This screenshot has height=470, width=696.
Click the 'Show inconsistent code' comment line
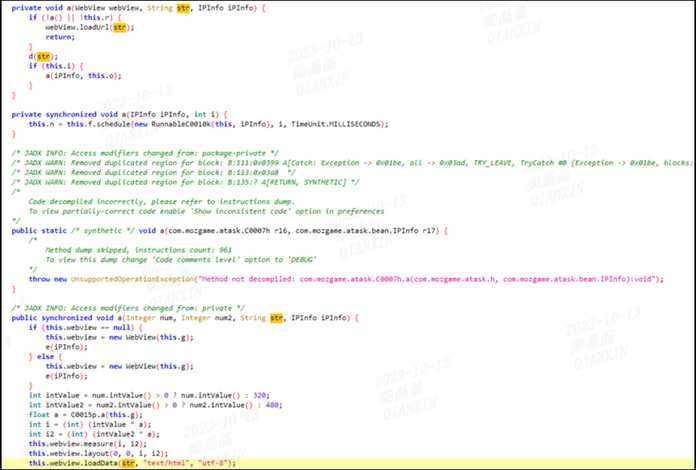click(x=206, y=211)
